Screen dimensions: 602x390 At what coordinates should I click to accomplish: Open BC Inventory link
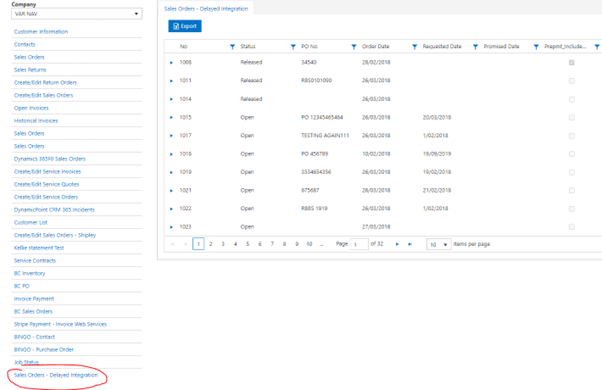pos(30,273)
